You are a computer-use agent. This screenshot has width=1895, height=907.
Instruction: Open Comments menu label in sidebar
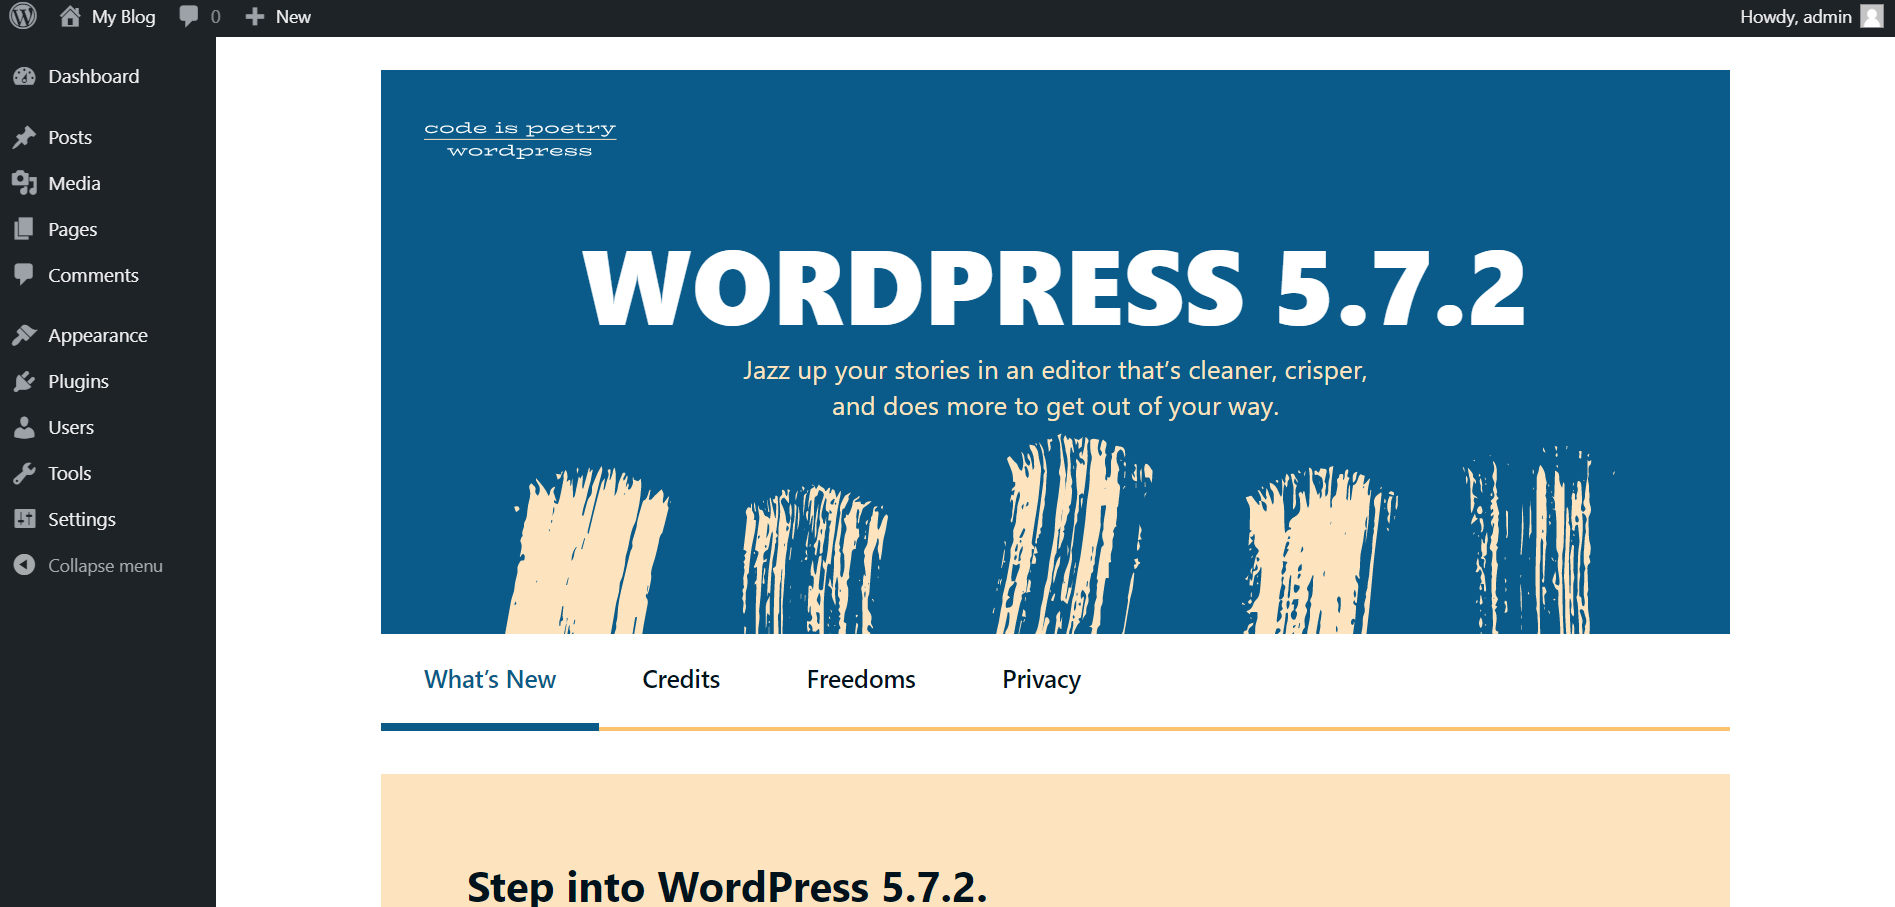[94, 275]
